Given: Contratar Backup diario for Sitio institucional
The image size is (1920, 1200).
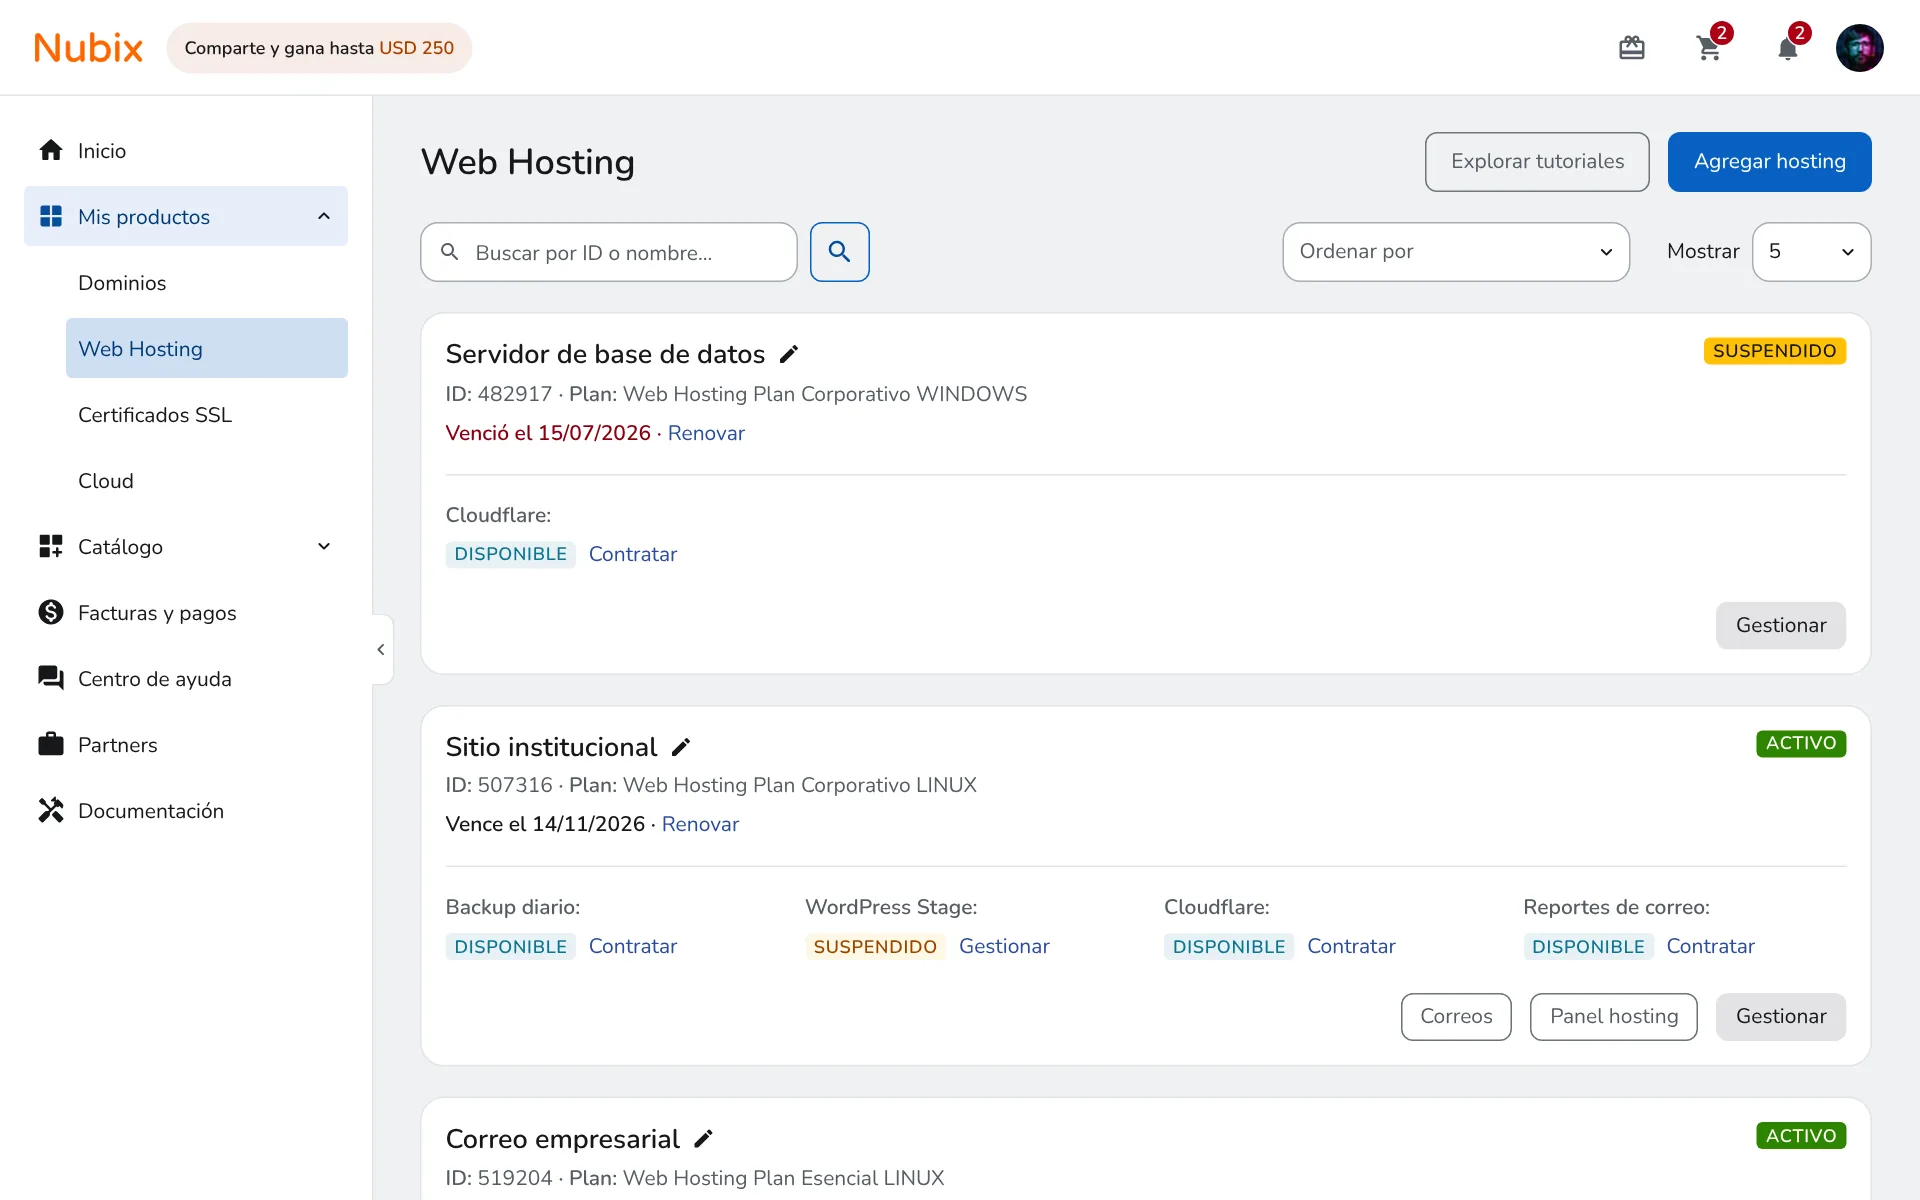Looking at the screenshot, I should click(632, 946).
